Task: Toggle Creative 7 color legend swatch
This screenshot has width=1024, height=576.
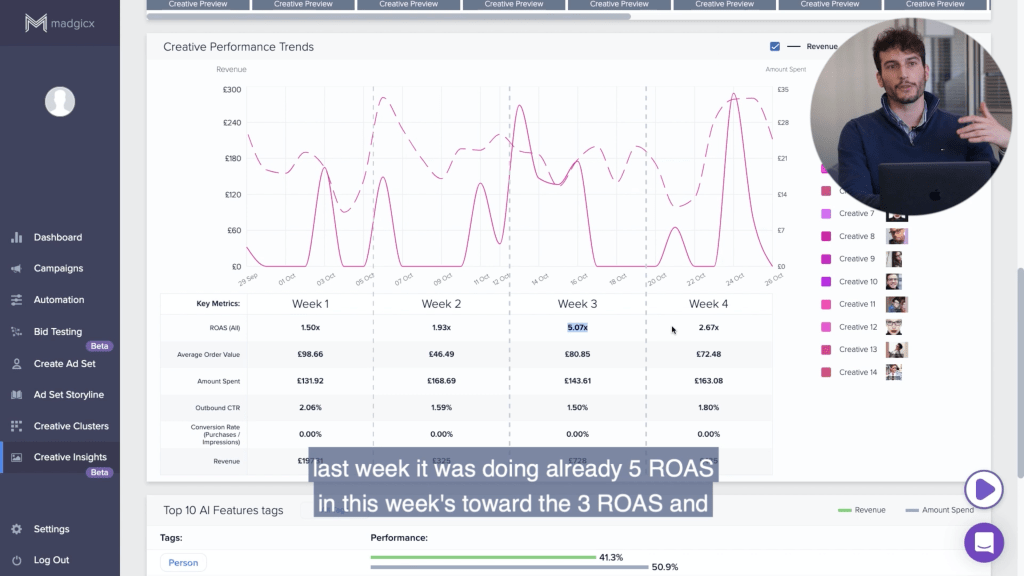Action: pyautogui.click(x=826, y=214)
